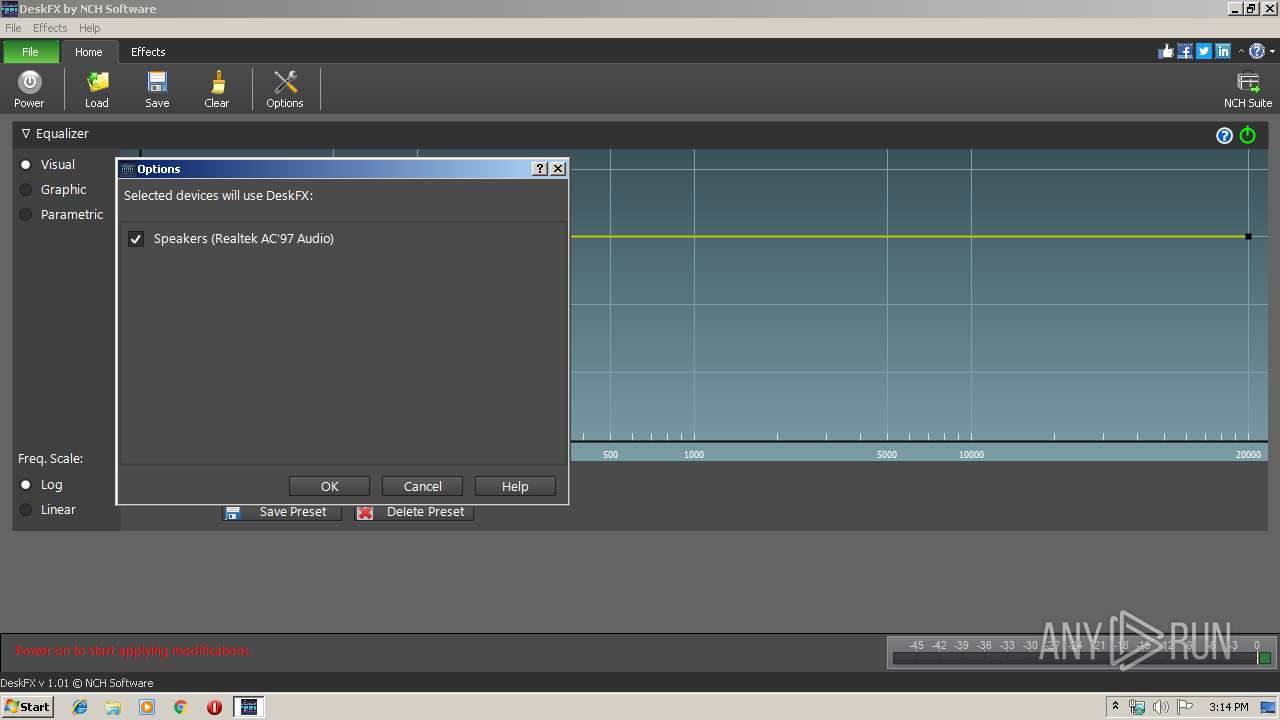Click the output level meter bar
The height and width of the screenshot is (720, 1280).
[1081, 658]
